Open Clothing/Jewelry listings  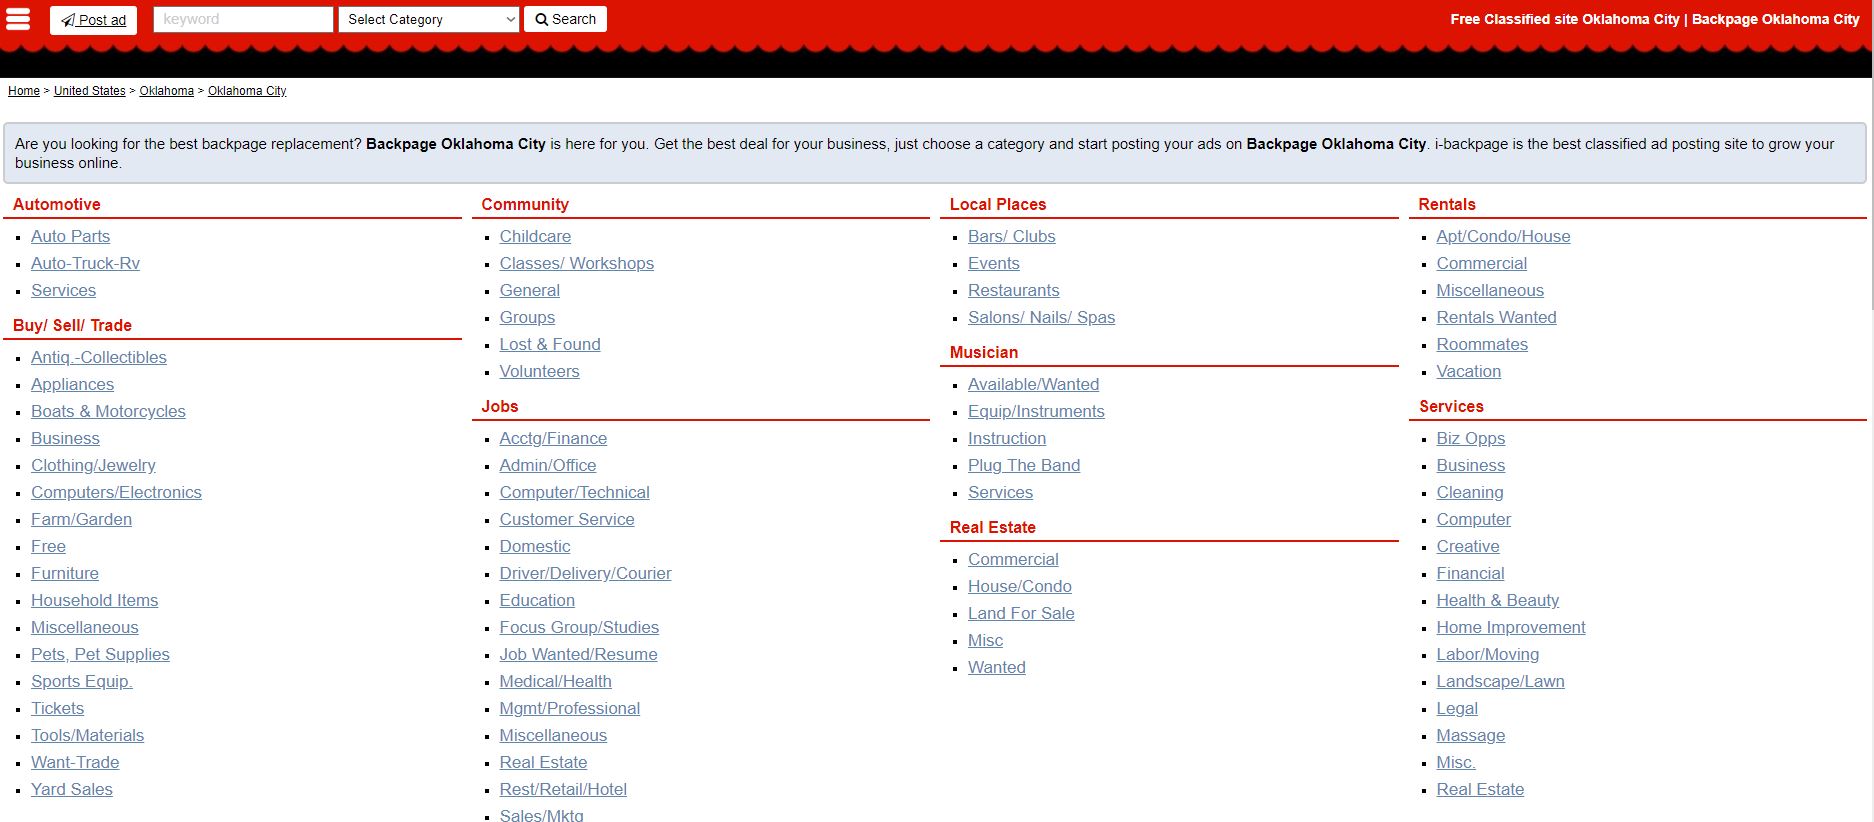(94, 465)
